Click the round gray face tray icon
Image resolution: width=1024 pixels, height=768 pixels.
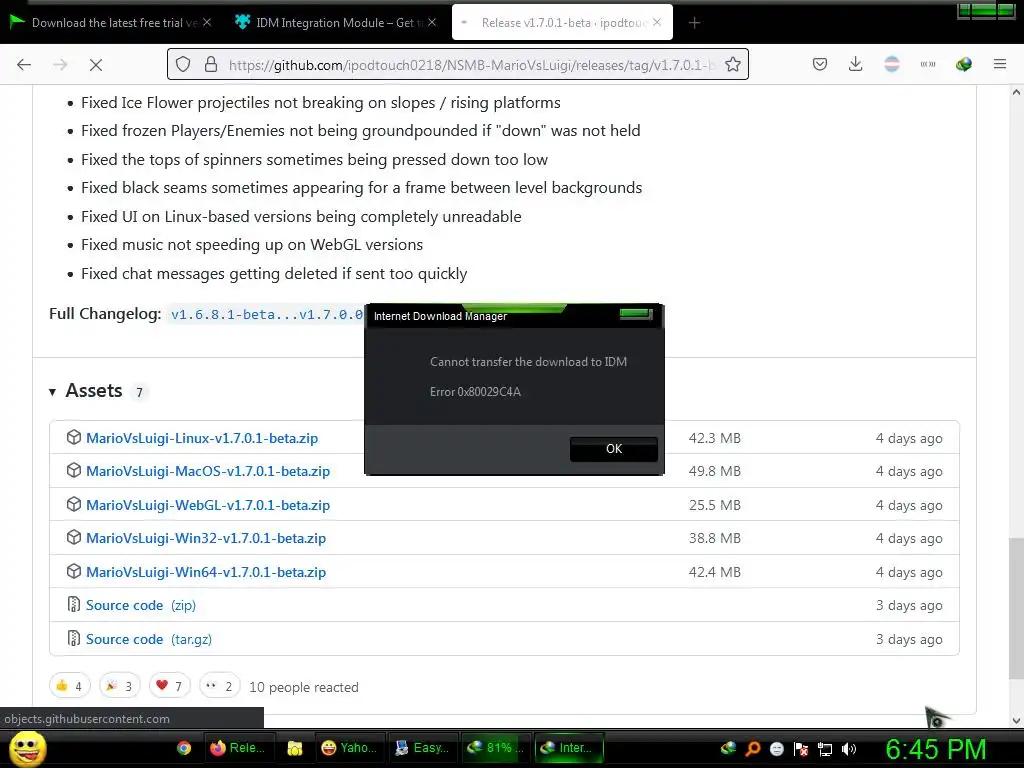(776, 749)
